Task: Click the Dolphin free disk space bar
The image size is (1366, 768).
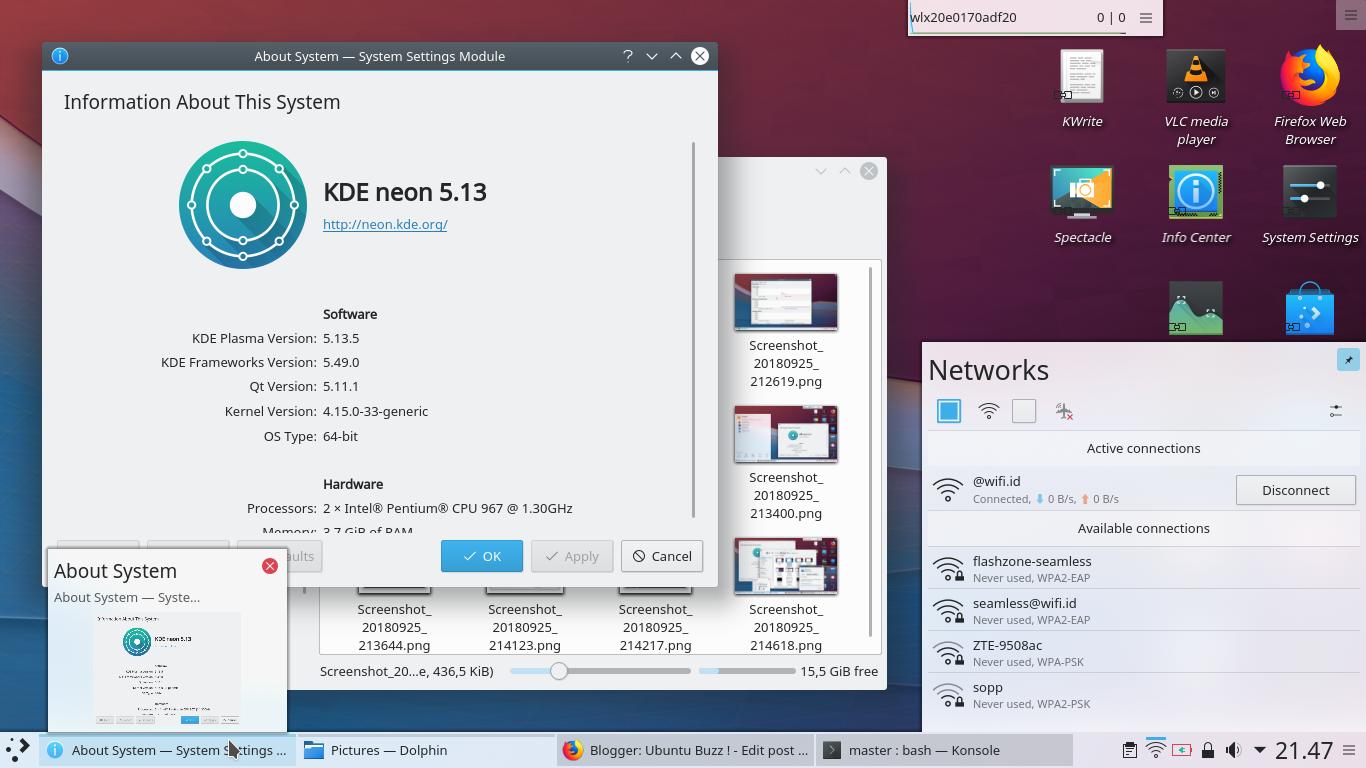Action: (x=746, y=671)
